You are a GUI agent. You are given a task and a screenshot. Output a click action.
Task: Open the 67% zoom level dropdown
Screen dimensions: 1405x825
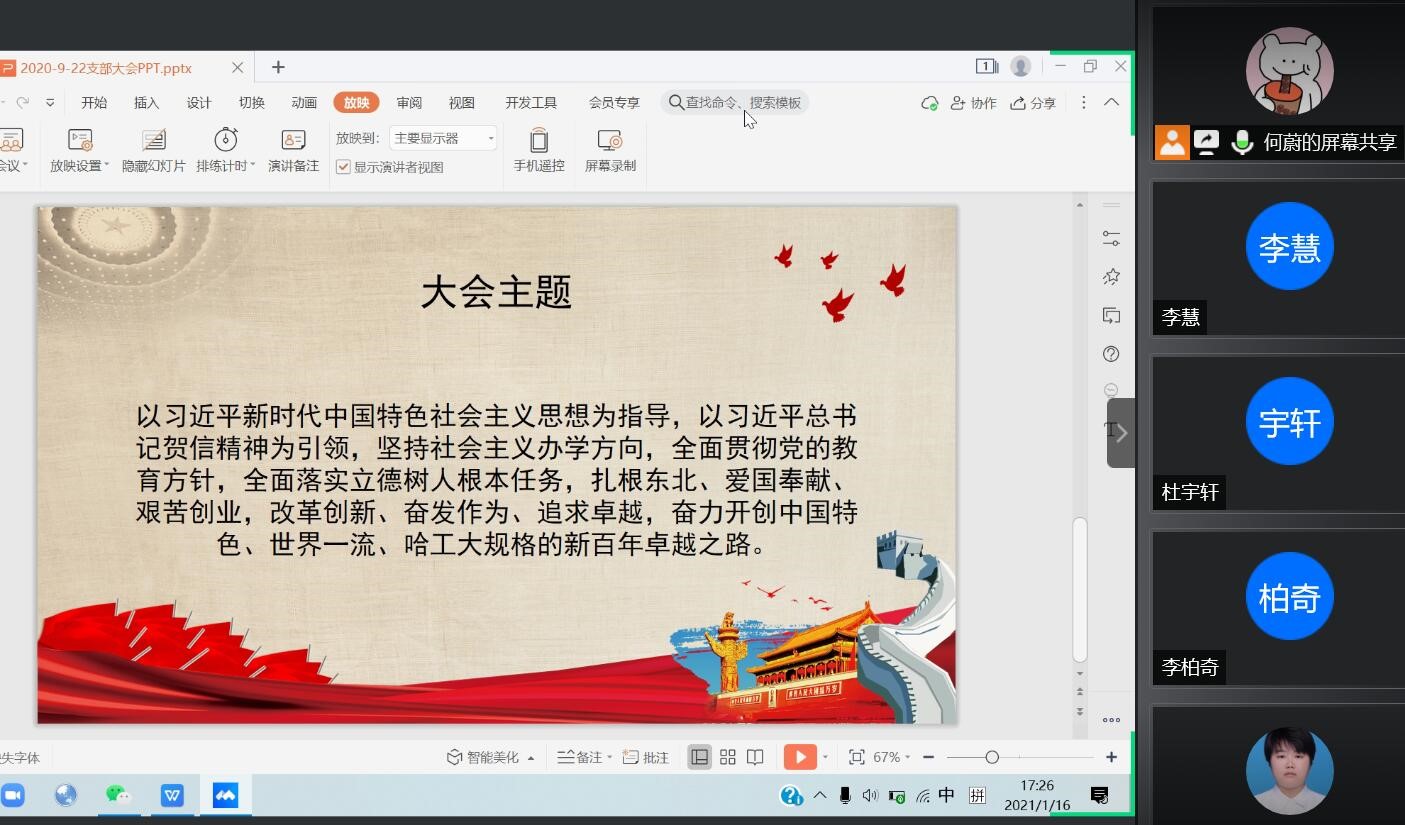[x=895, y=757]
